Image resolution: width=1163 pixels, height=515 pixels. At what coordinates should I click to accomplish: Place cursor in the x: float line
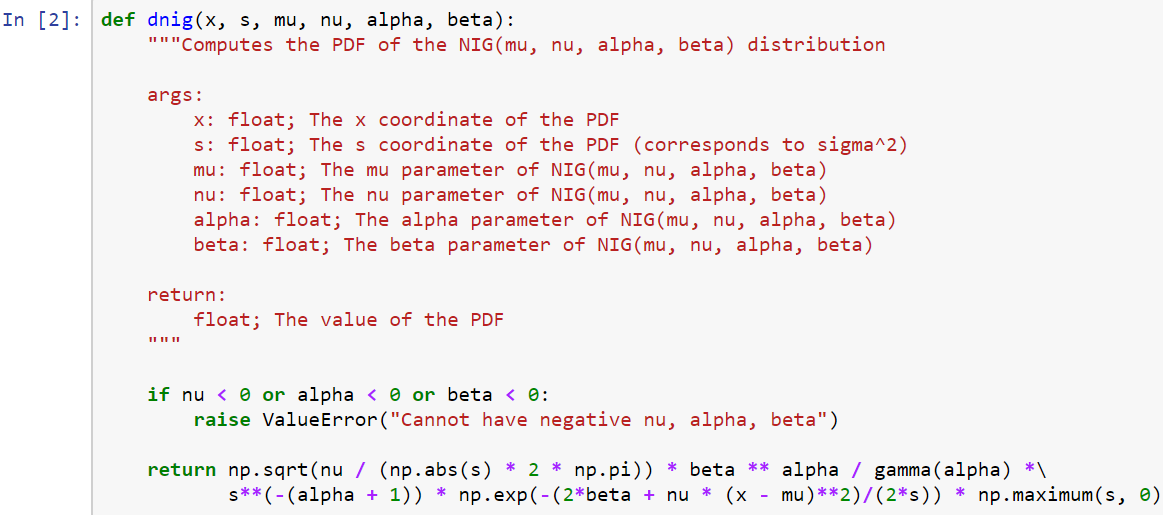pos(406,120)
